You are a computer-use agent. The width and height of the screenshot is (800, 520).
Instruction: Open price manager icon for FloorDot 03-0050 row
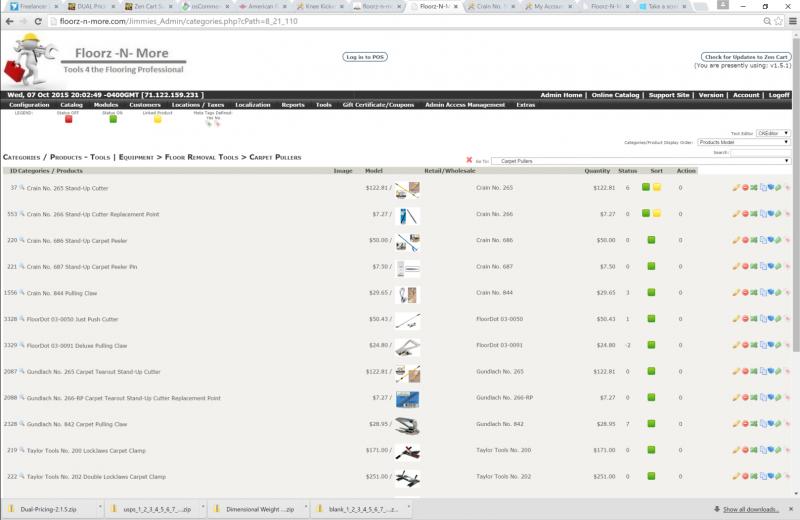778,319
